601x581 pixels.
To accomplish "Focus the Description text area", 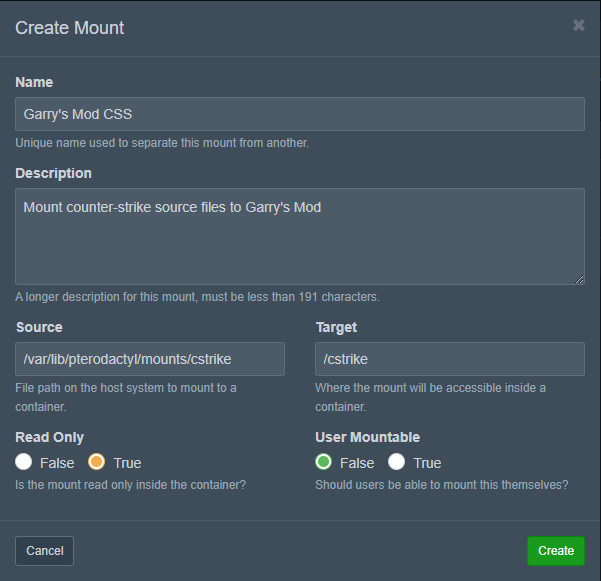I will point(300,236).
